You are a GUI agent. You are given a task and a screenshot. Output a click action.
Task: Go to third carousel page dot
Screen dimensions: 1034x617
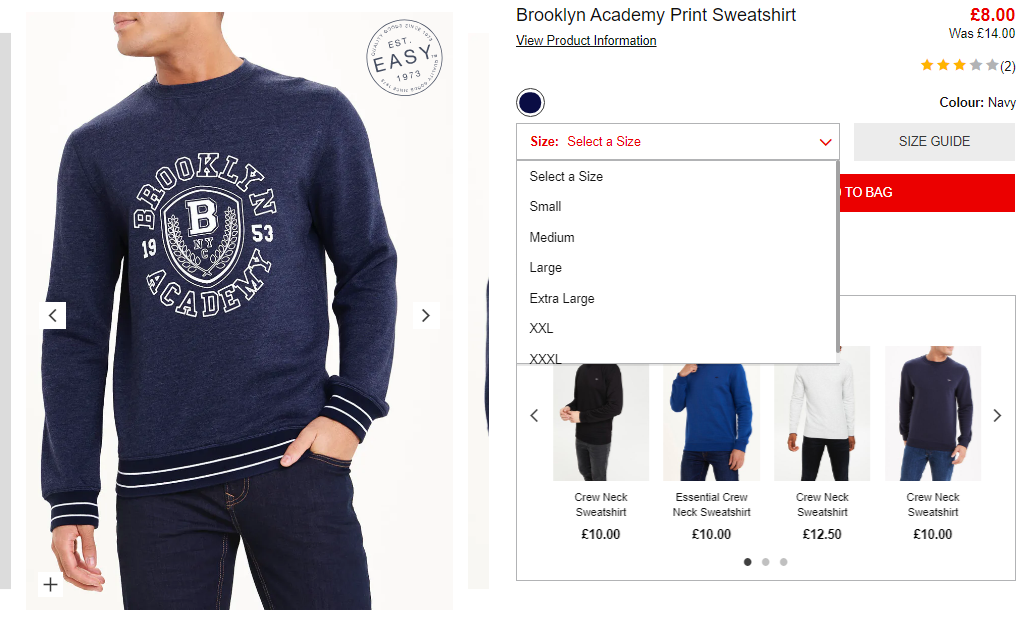783,562
